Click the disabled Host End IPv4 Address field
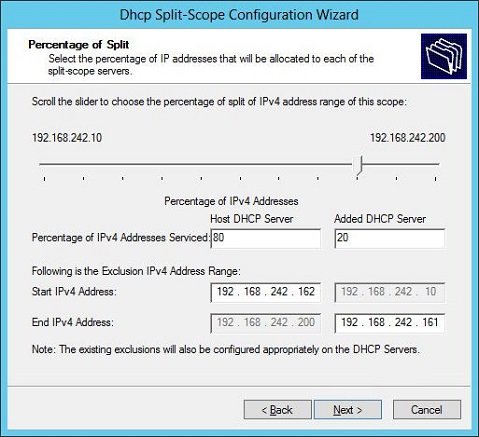The width and height of the screenshot is (479, 437). tap(266, 323)
